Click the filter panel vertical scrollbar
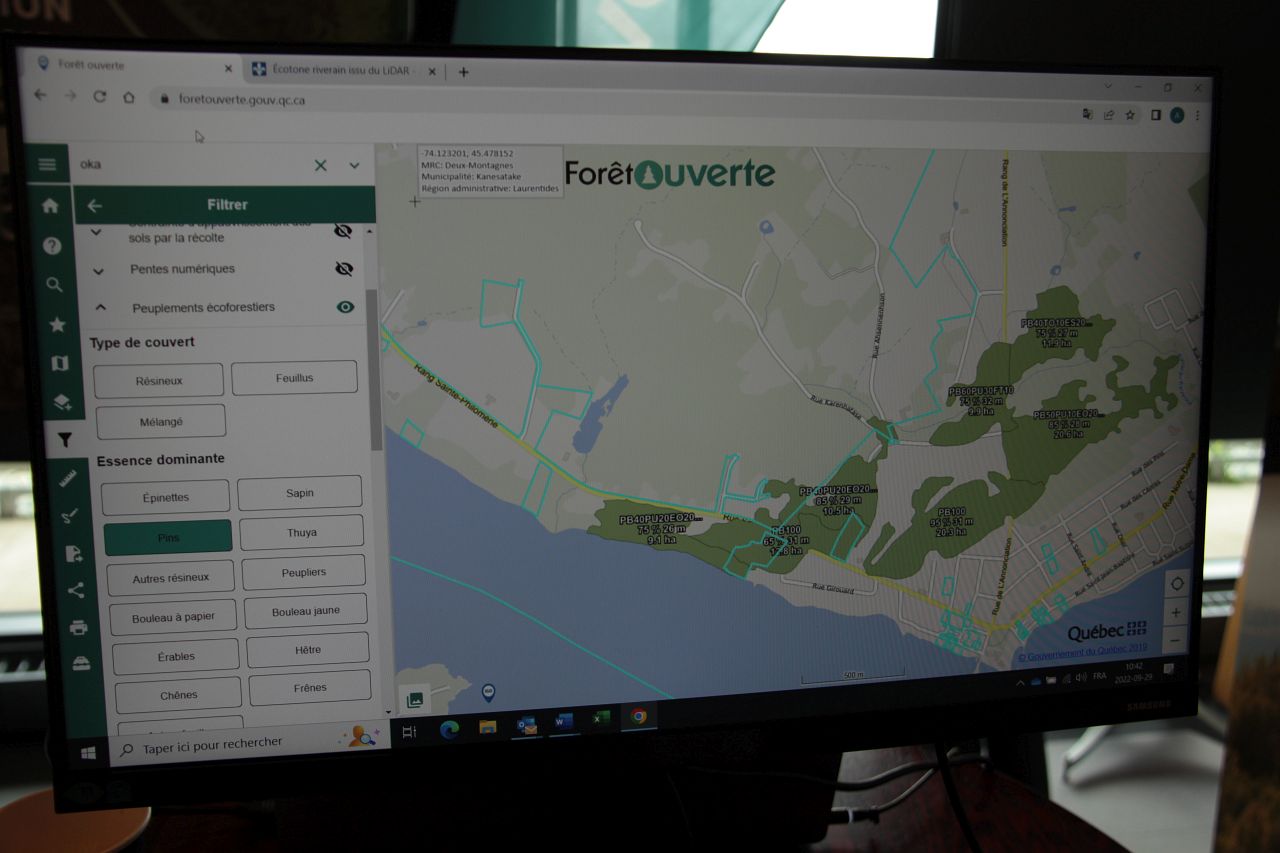1280x853 pixels. pyautogui.click(x=375, y=370)
